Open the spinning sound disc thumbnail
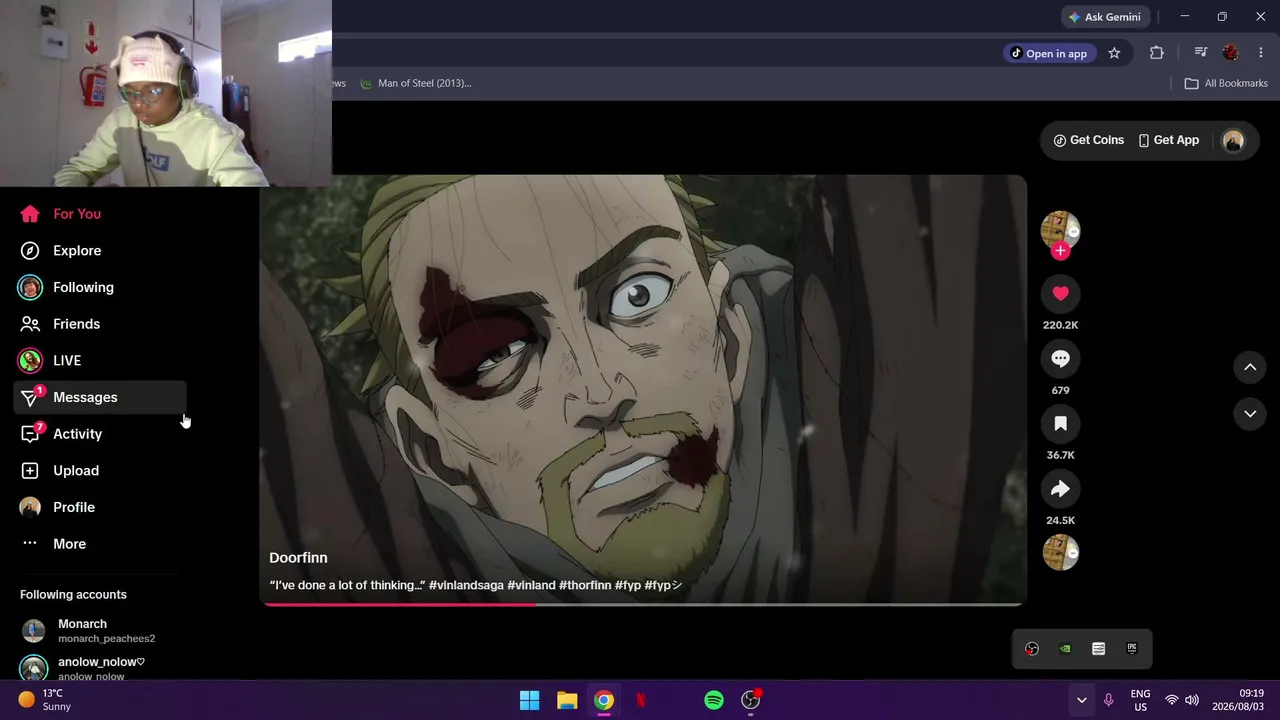 [1060, 553]
